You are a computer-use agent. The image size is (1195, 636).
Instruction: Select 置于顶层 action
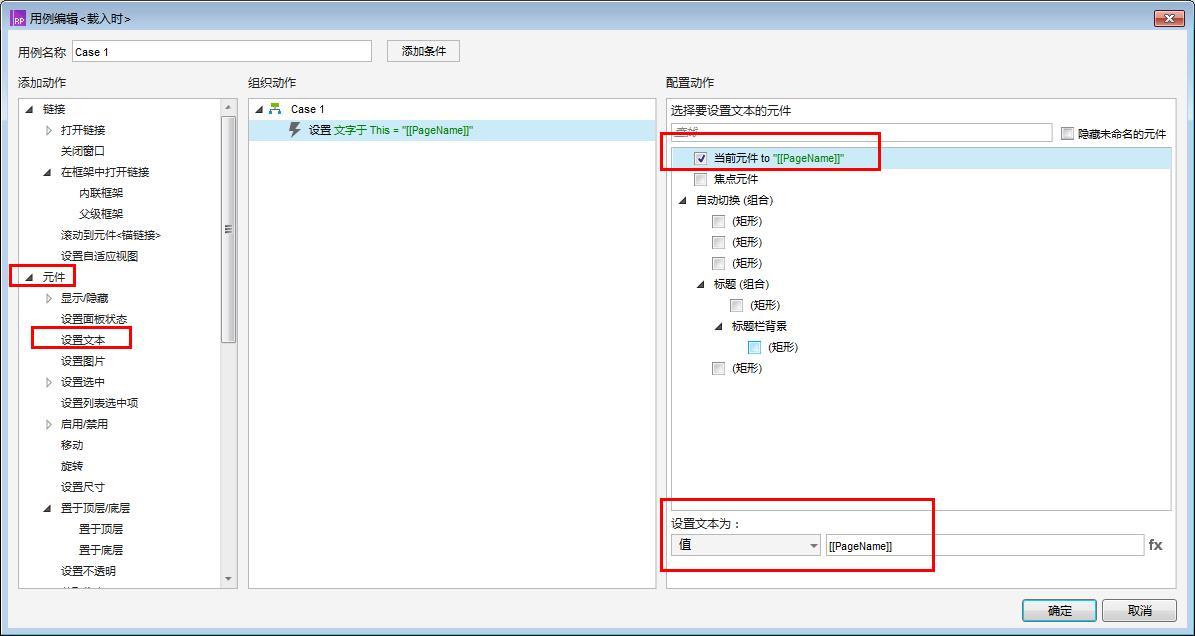click(x=101, y=529)
